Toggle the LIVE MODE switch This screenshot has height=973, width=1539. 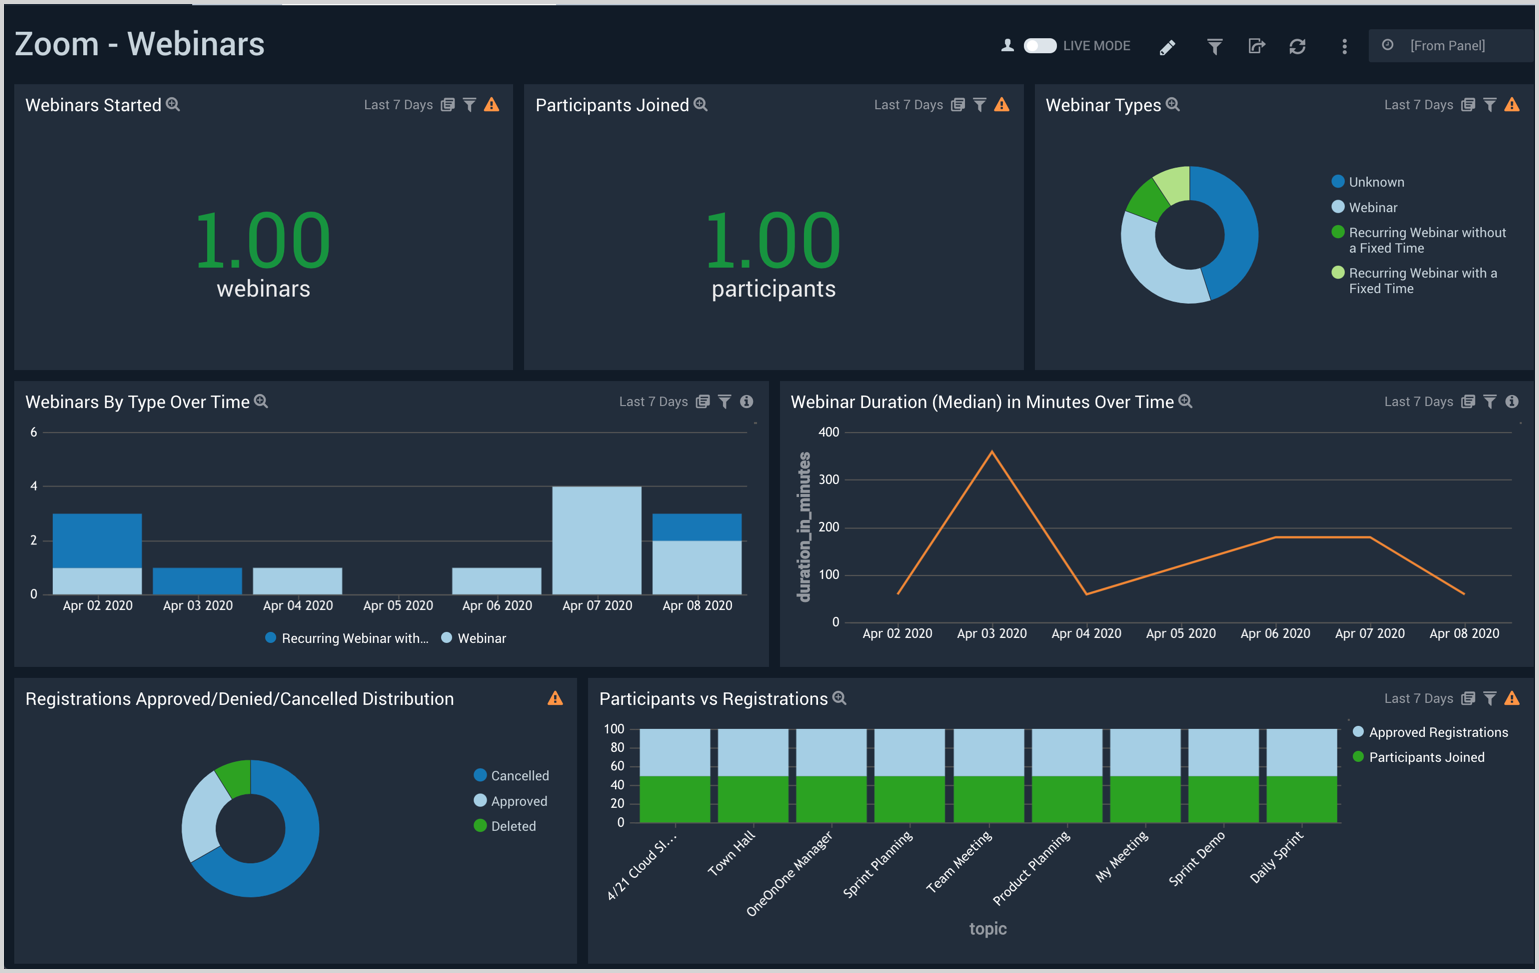1040,45
